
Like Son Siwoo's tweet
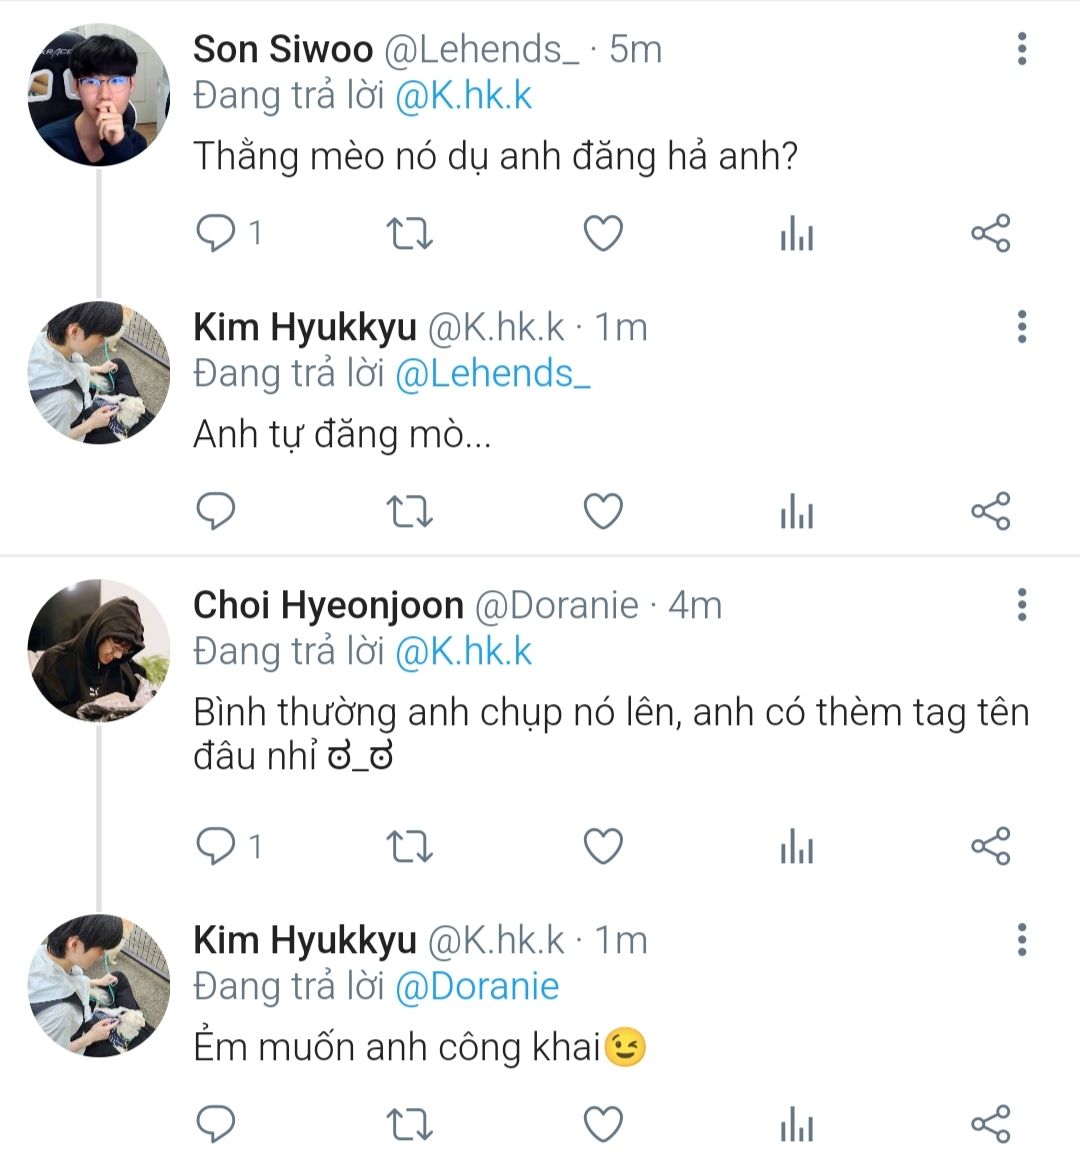pyautogui.click(x=603, y=234)
